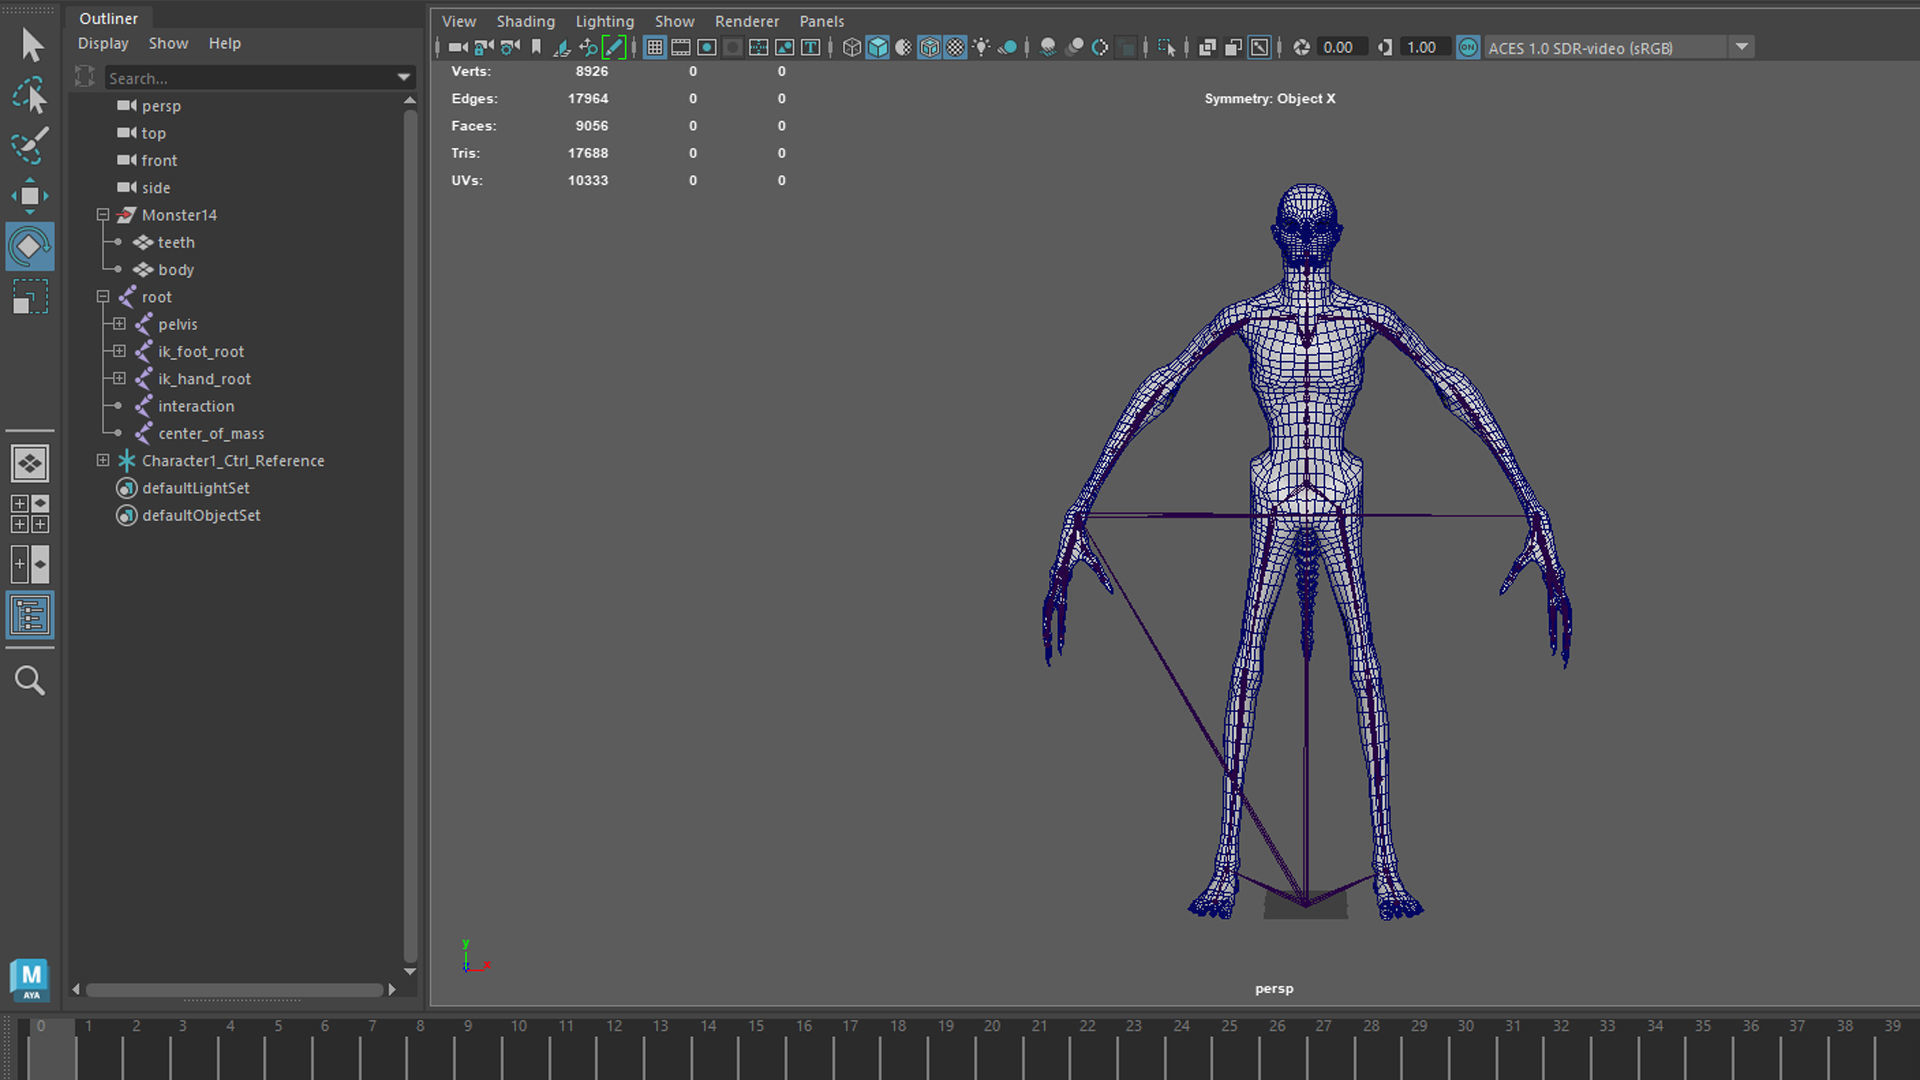
Task: Switch to two-pane side-by-side layout
Action: coord(30,565)
